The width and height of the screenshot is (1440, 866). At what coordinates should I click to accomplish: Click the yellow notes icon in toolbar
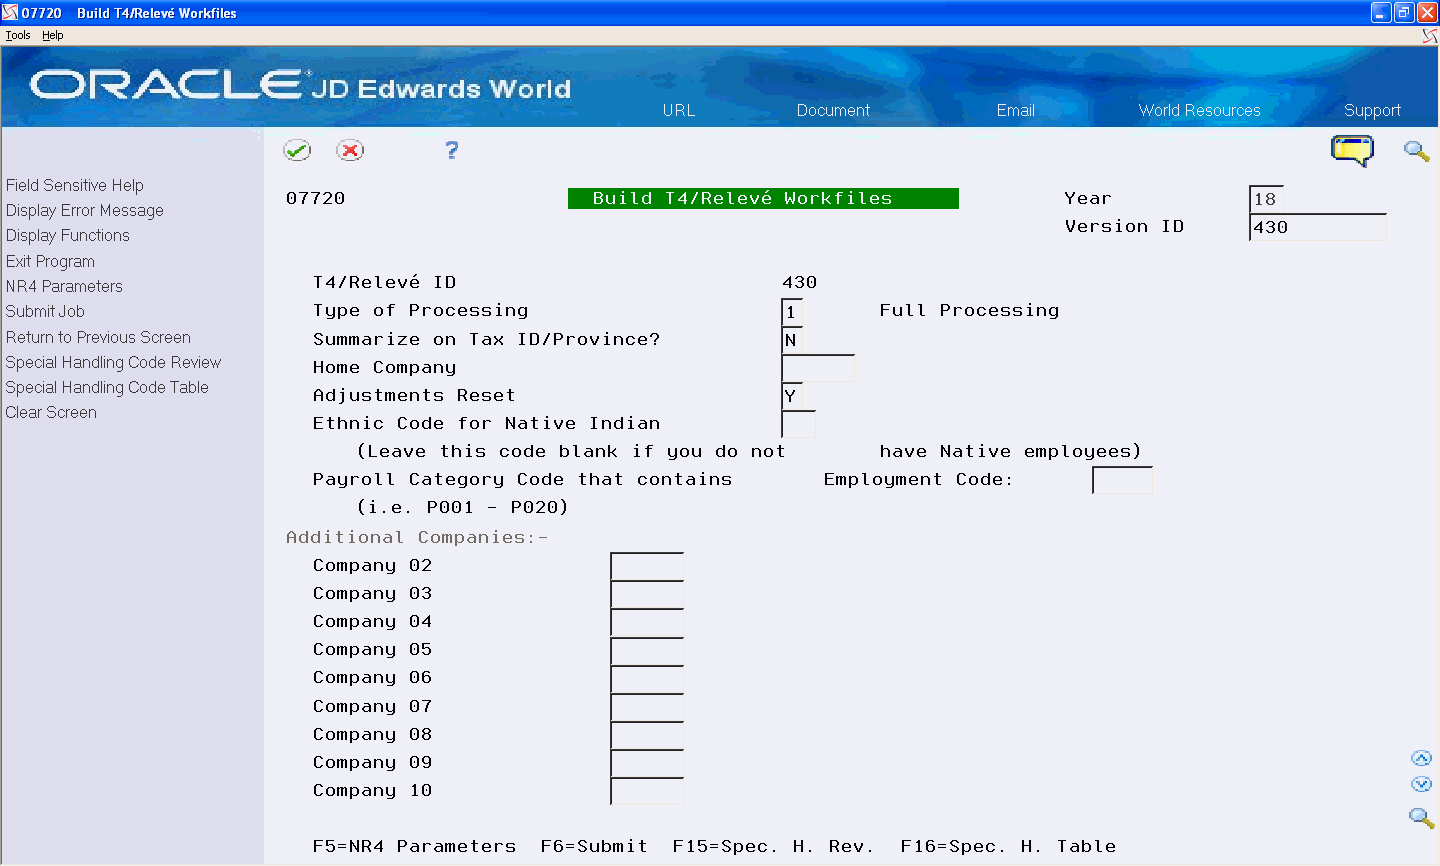point(1353,150)
